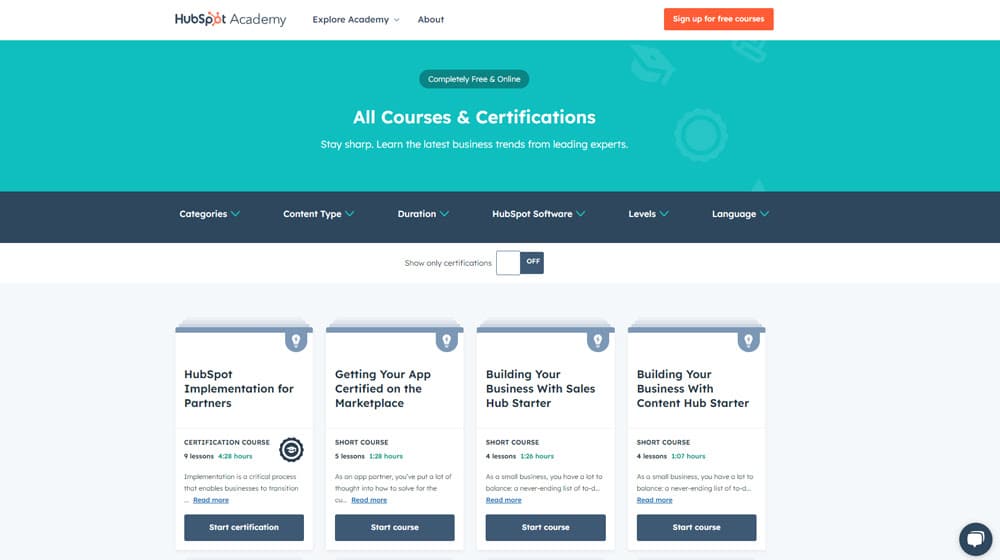1000x560 pixels.
Task: Toggle Show only certifications switch
Action: pos(520,262)
